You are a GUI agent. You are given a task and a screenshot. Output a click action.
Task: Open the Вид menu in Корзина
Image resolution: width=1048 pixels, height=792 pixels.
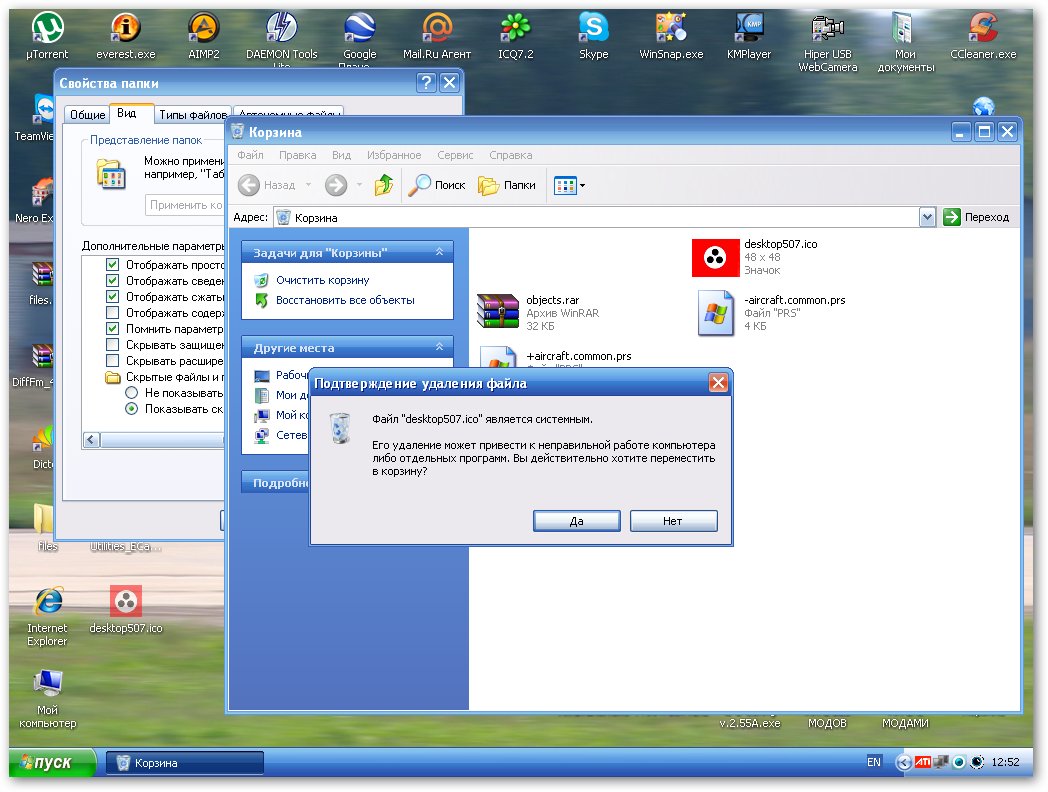(x=342, y=155)
